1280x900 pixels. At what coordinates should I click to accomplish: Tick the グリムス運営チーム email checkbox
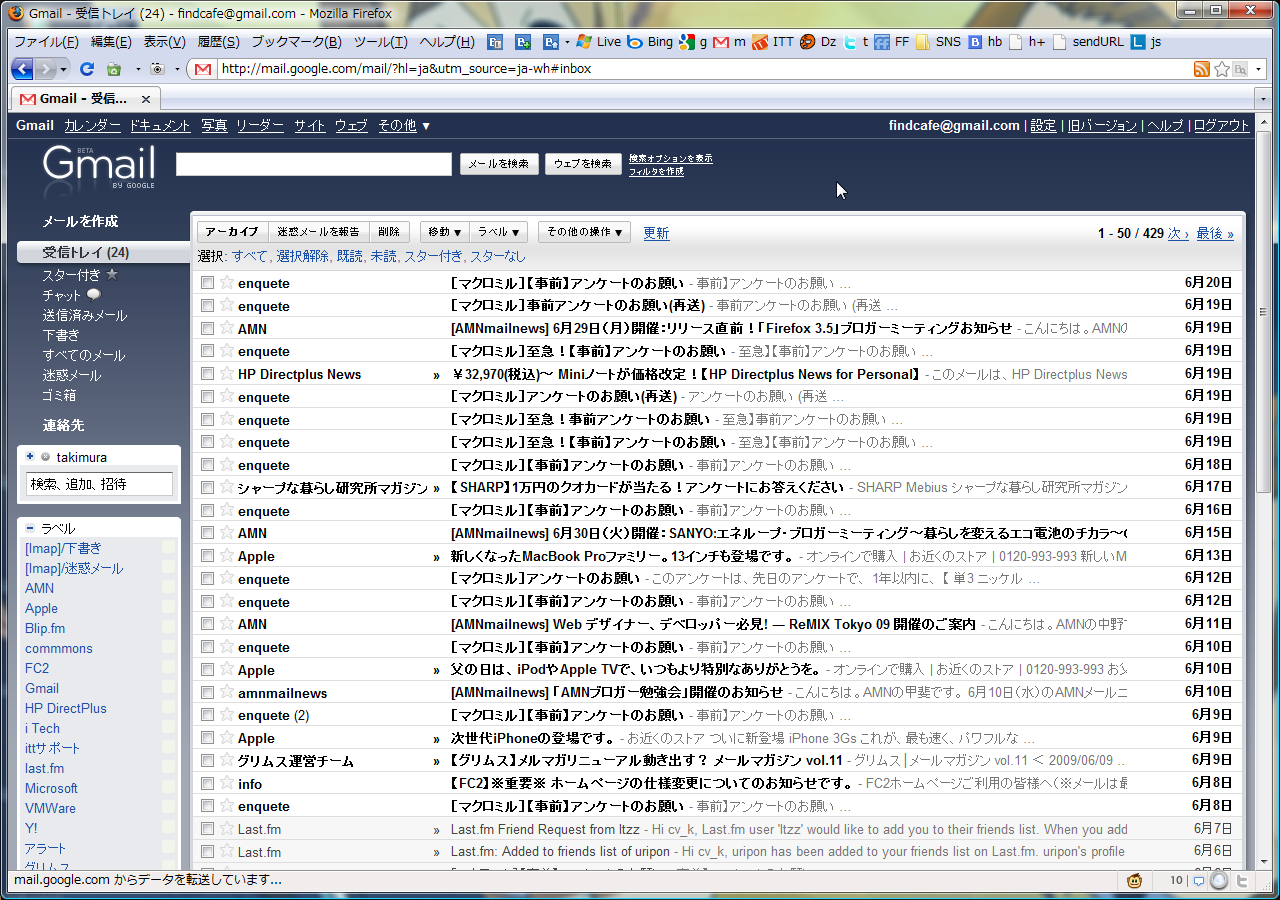pos(208,761)
